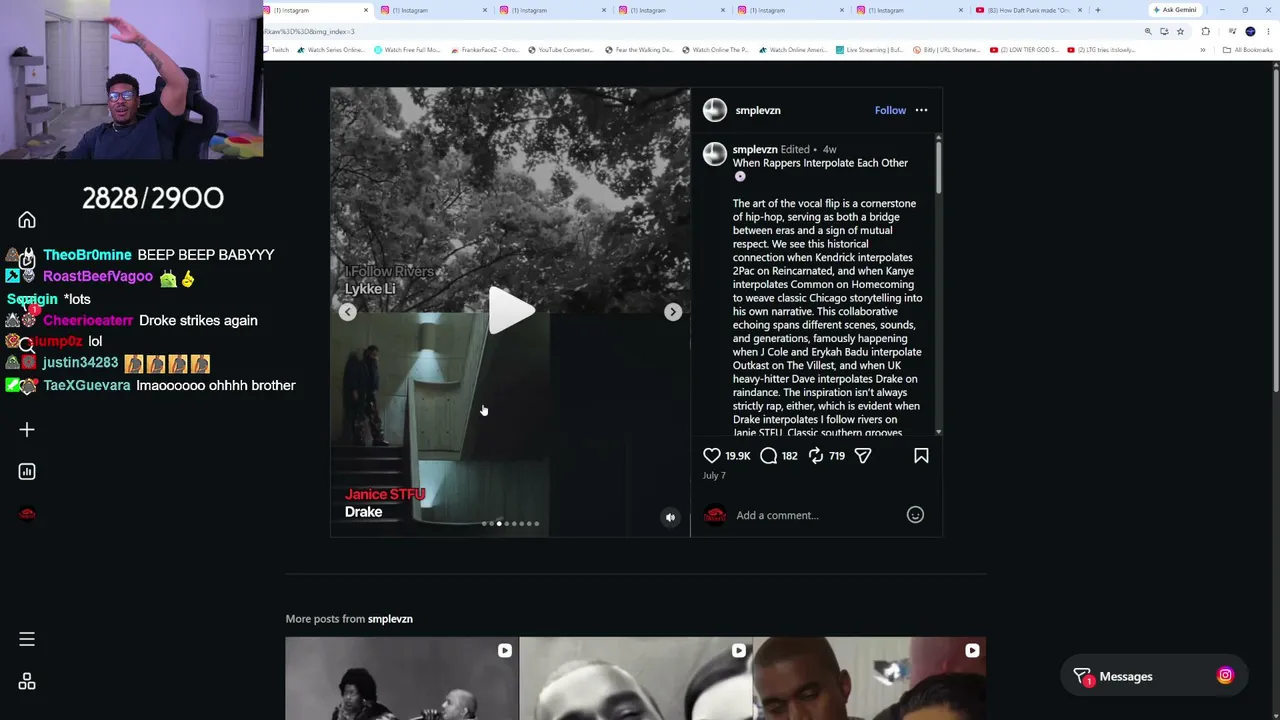The height and width of the screenshot is (720, 1280).
Task: Open the LOW TIER GOD bookmark
Action: (1024, 50)
